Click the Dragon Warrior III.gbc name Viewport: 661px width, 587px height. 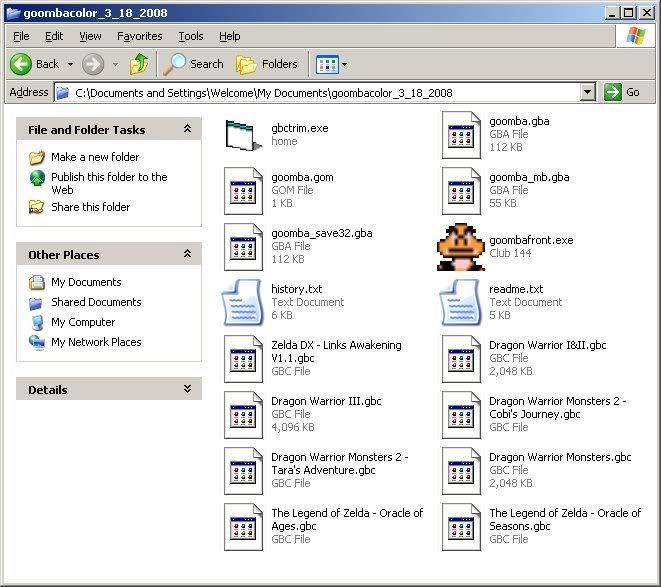click(x=326, y=401)
